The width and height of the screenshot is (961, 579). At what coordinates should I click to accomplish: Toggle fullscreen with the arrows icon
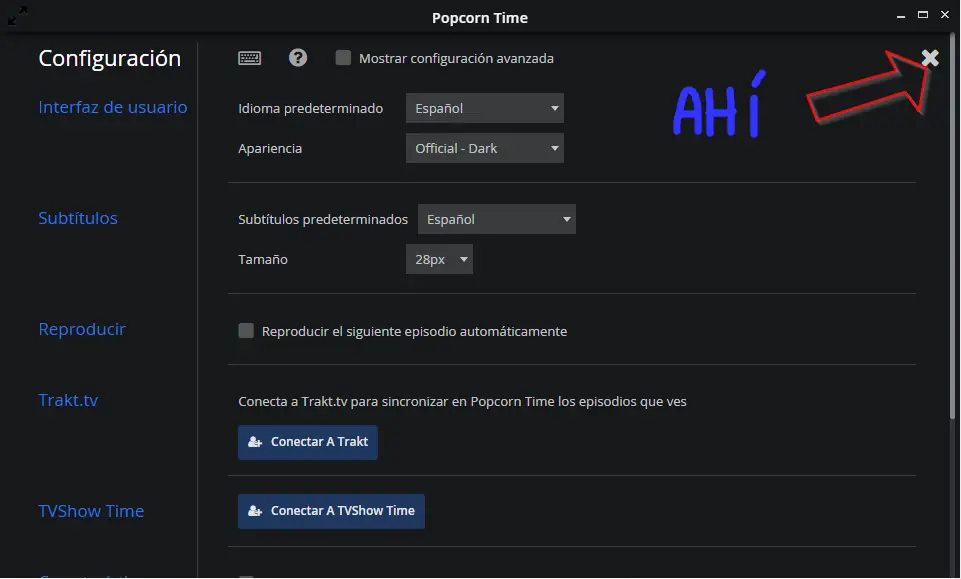pyautogui.click(x=17, y=15)
